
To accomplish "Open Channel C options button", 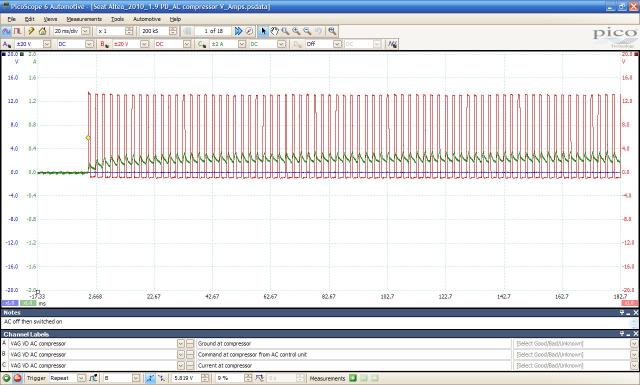I will [202, 44].
